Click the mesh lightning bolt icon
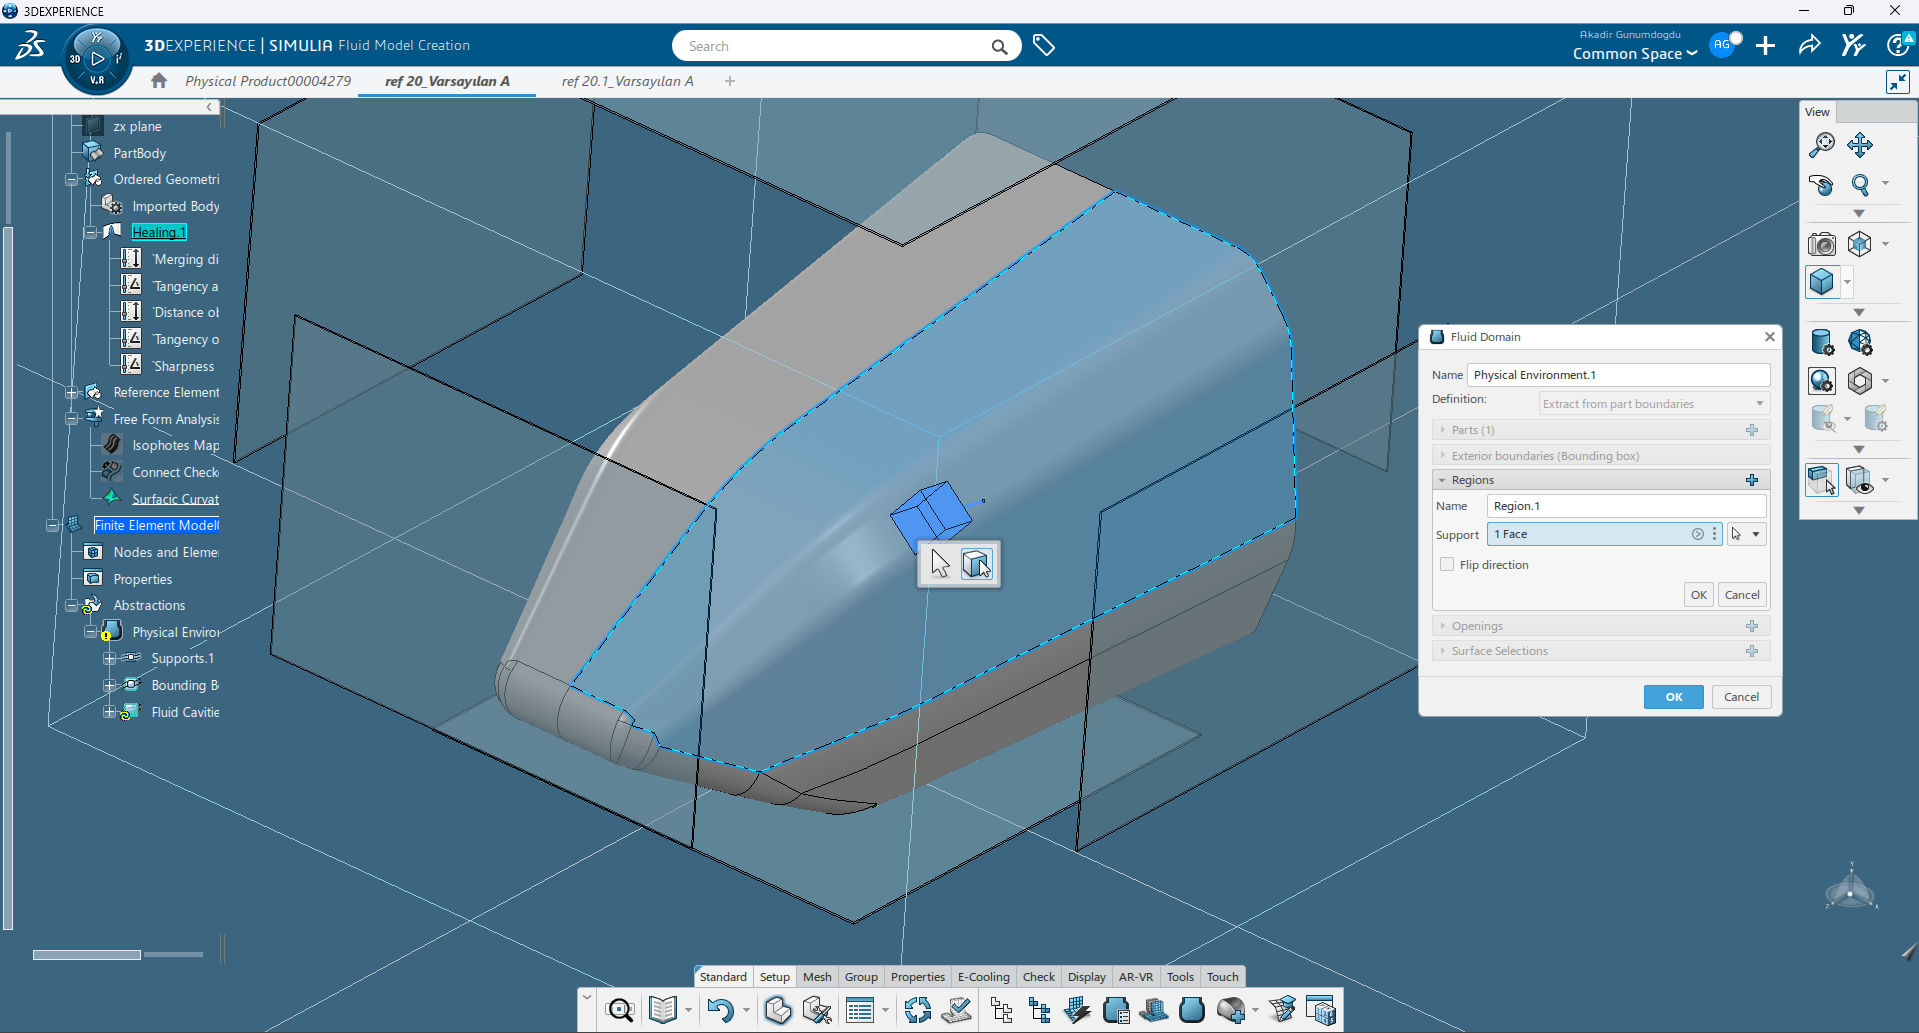The image size is (1919, 1033). 1077,1011
